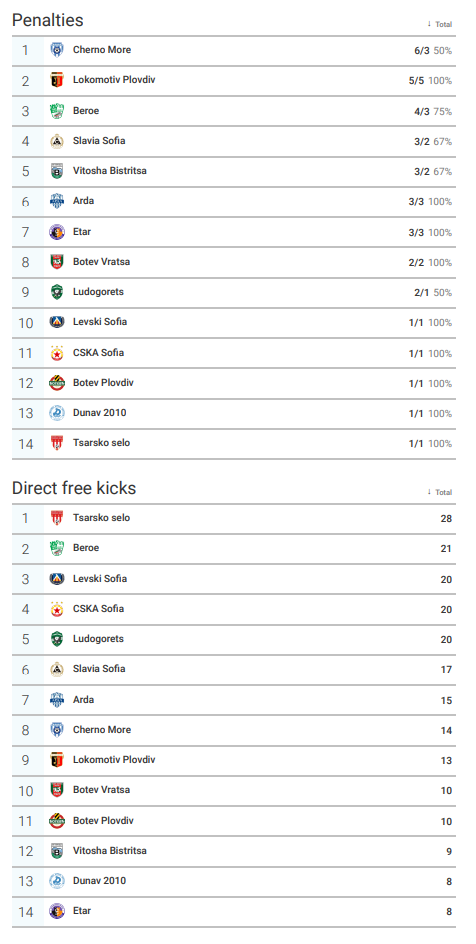Image resolution: width=476 pixels, height=944 pixels.
Task: Open Slavia Sofia link in Penalties table
Action: pos(99,140)
